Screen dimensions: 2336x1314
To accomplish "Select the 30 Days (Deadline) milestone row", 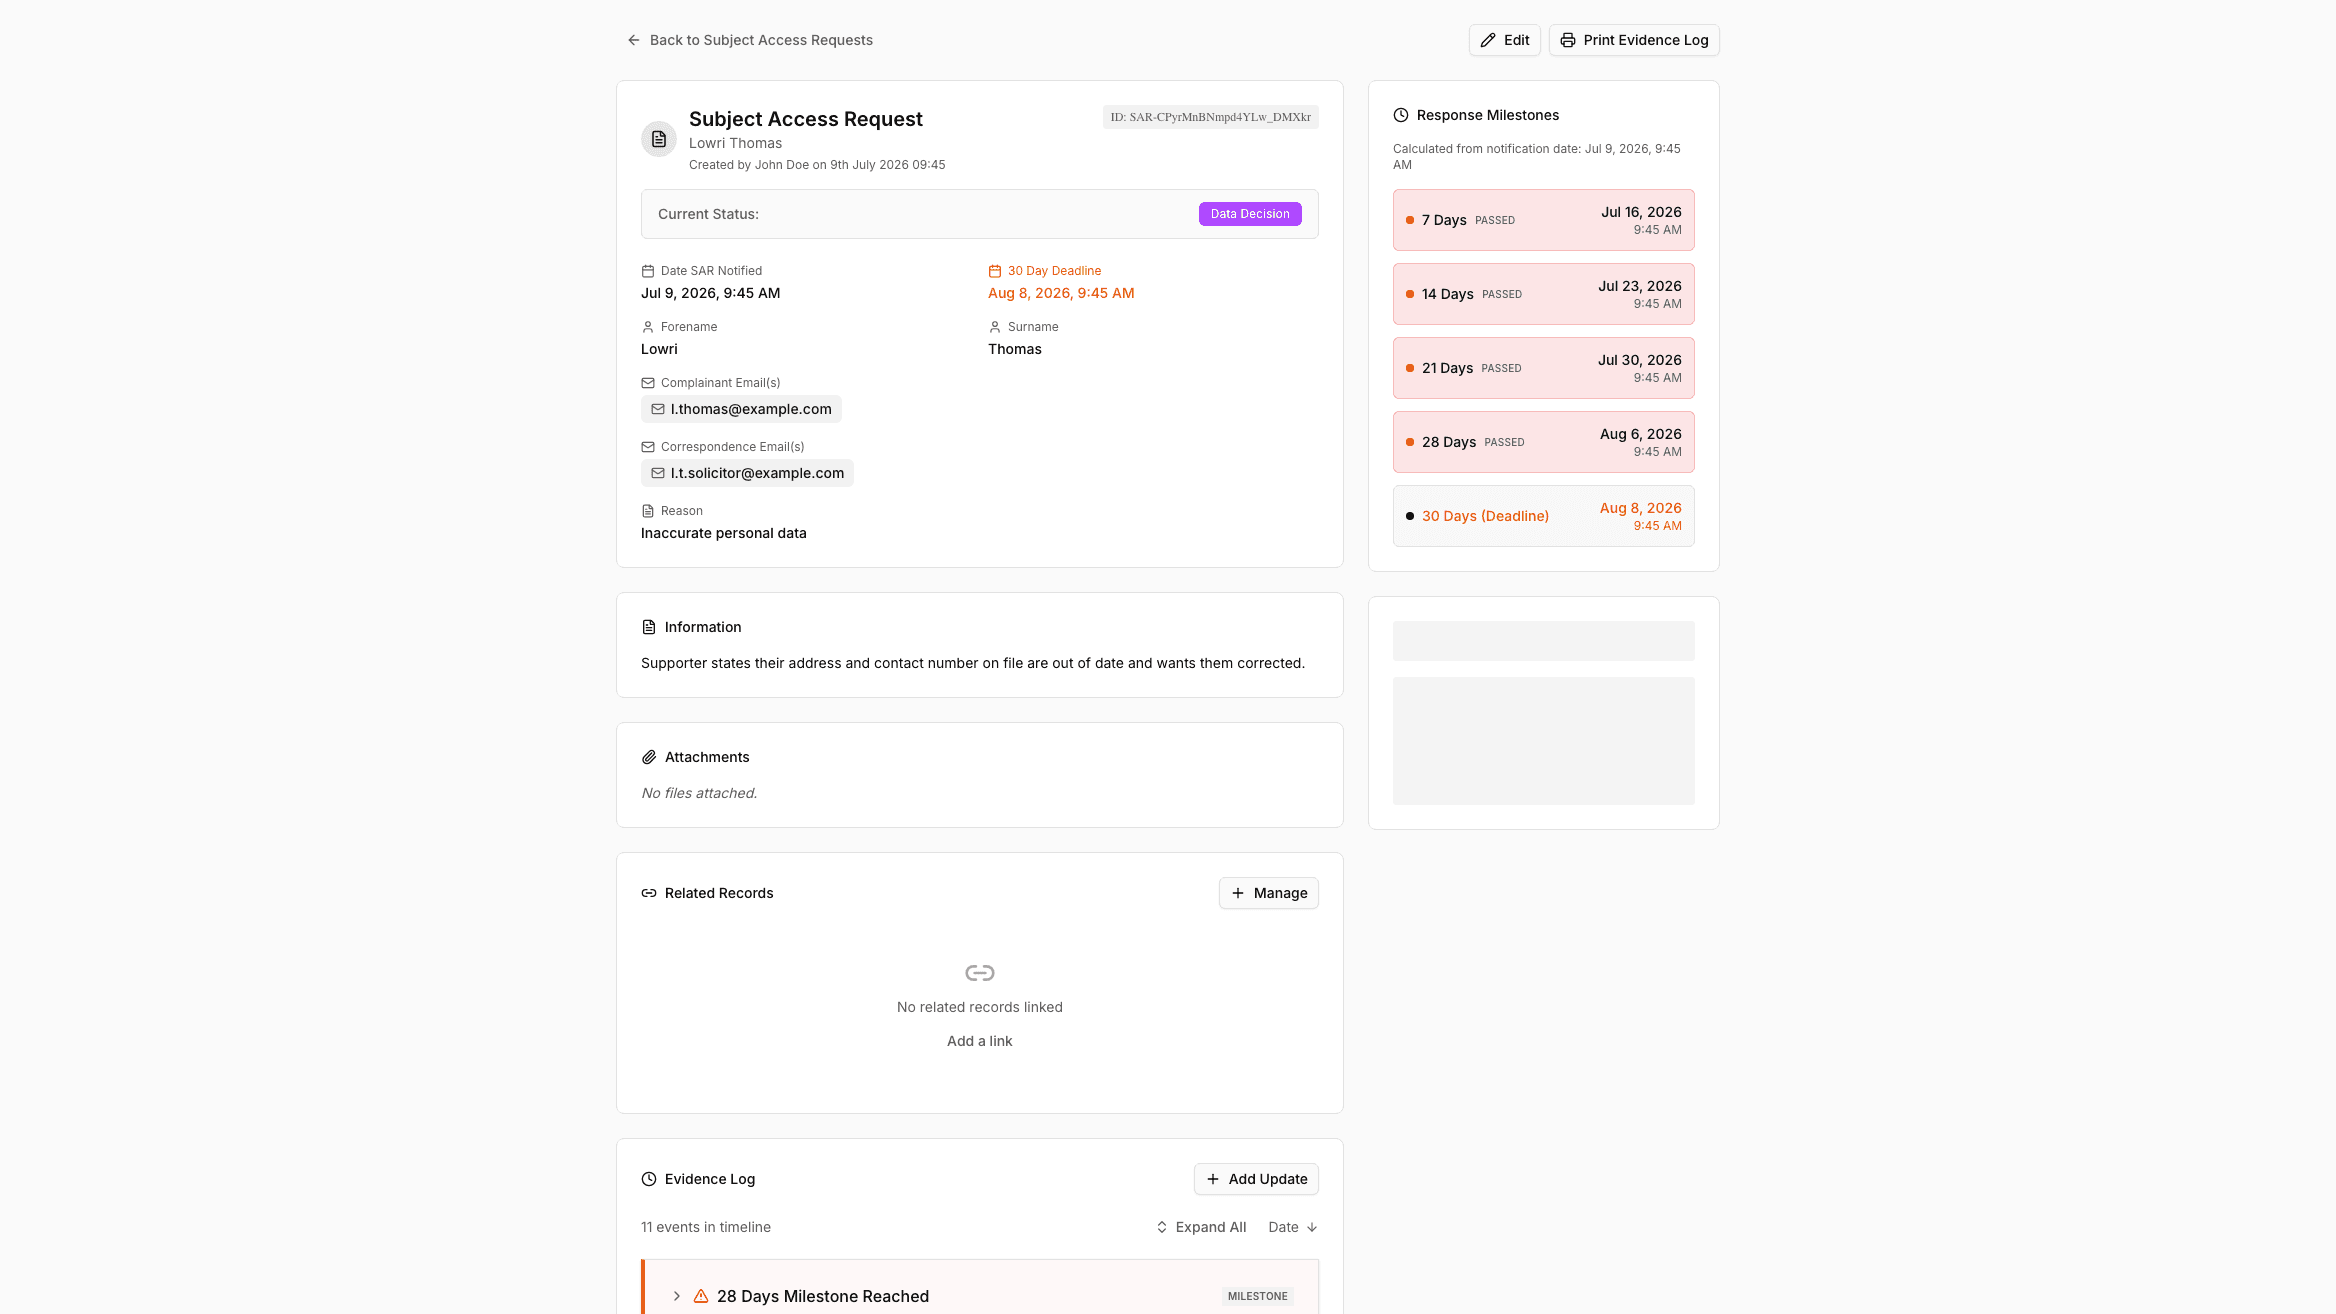I will click(1544, 516).
